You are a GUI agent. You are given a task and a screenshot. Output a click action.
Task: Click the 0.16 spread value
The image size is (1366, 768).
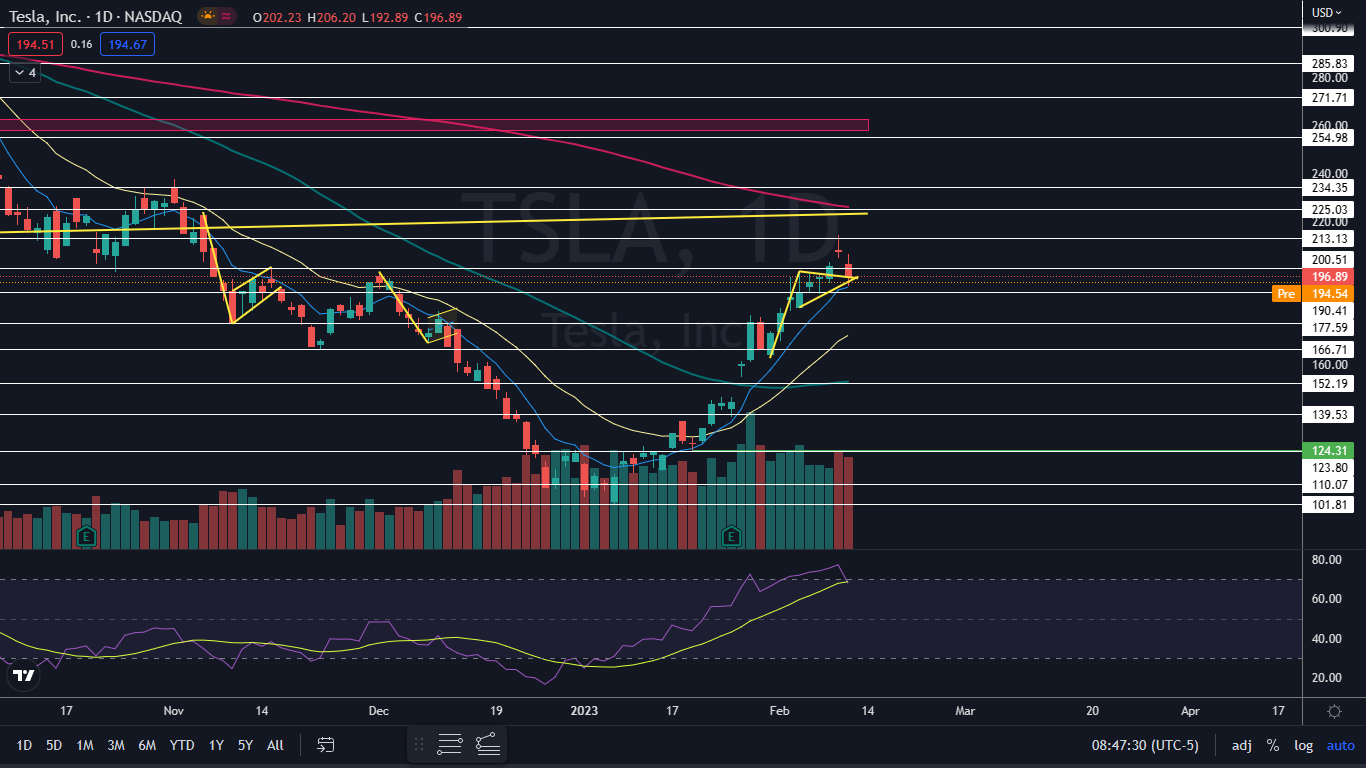(82, 44)
